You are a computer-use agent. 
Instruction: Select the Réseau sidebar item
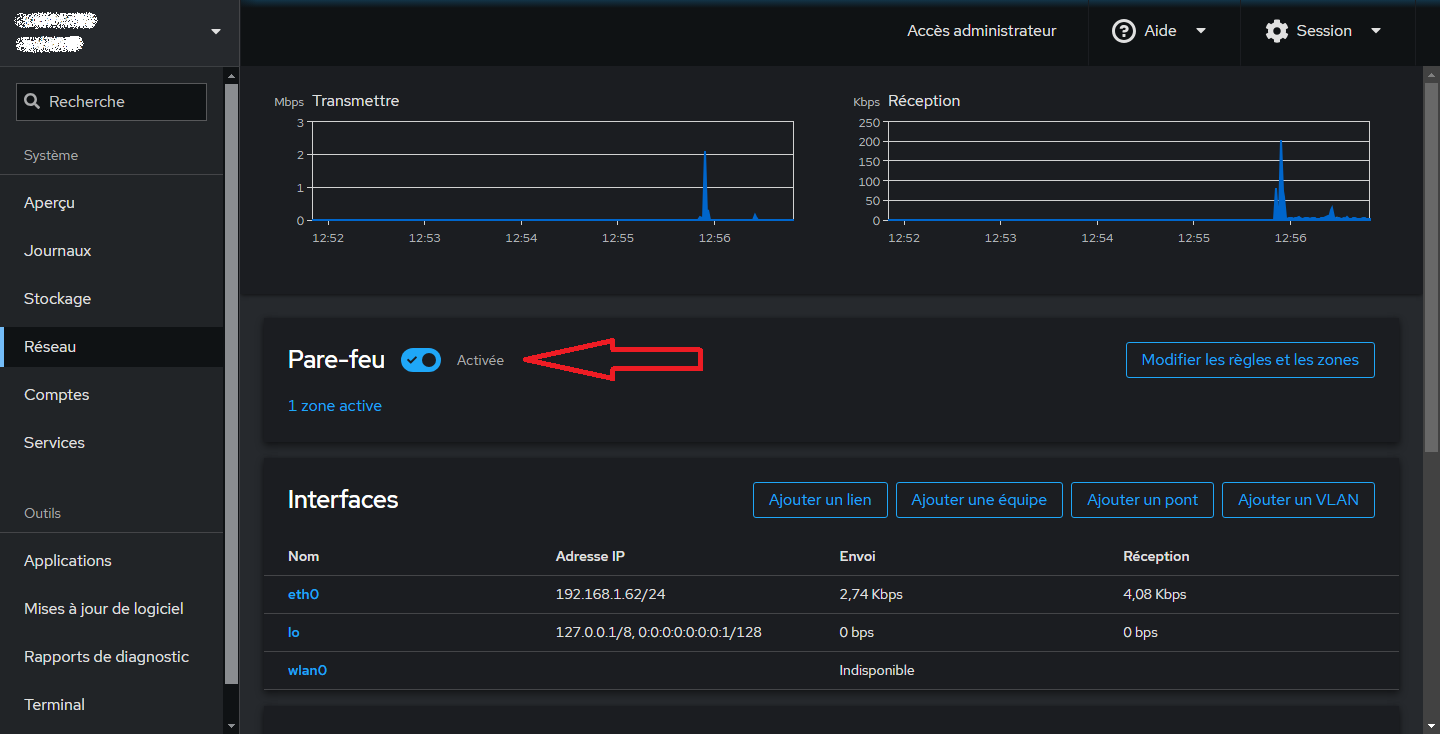[x=111, y=347]
